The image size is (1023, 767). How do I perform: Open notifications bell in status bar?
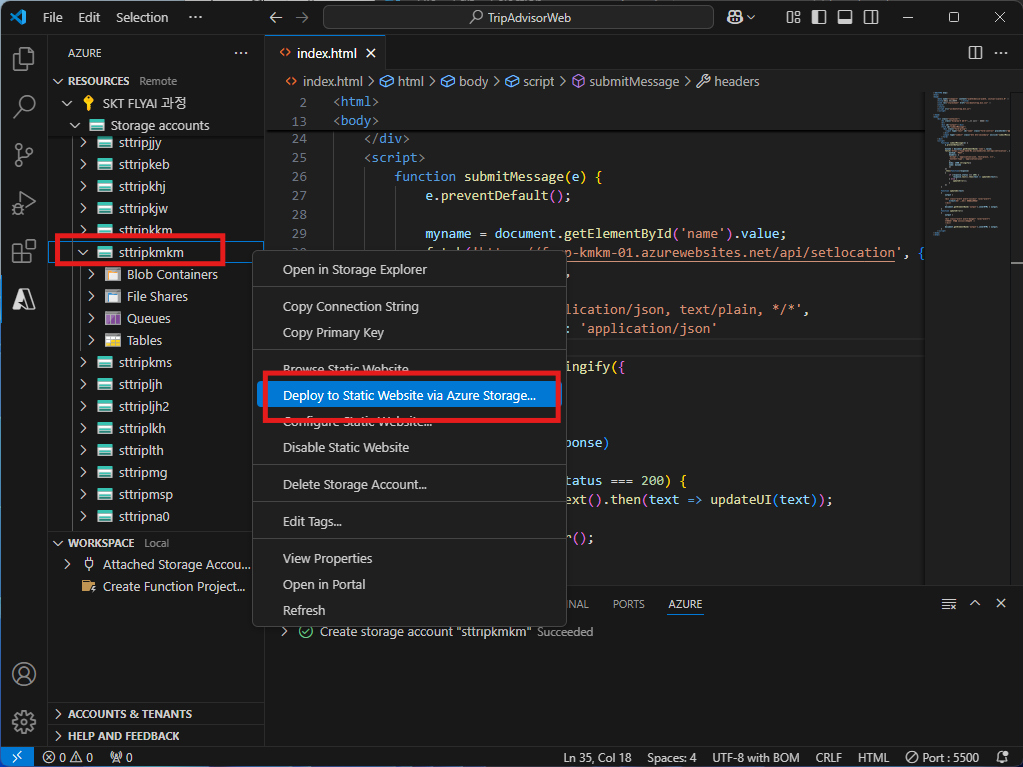point(1003,757)
